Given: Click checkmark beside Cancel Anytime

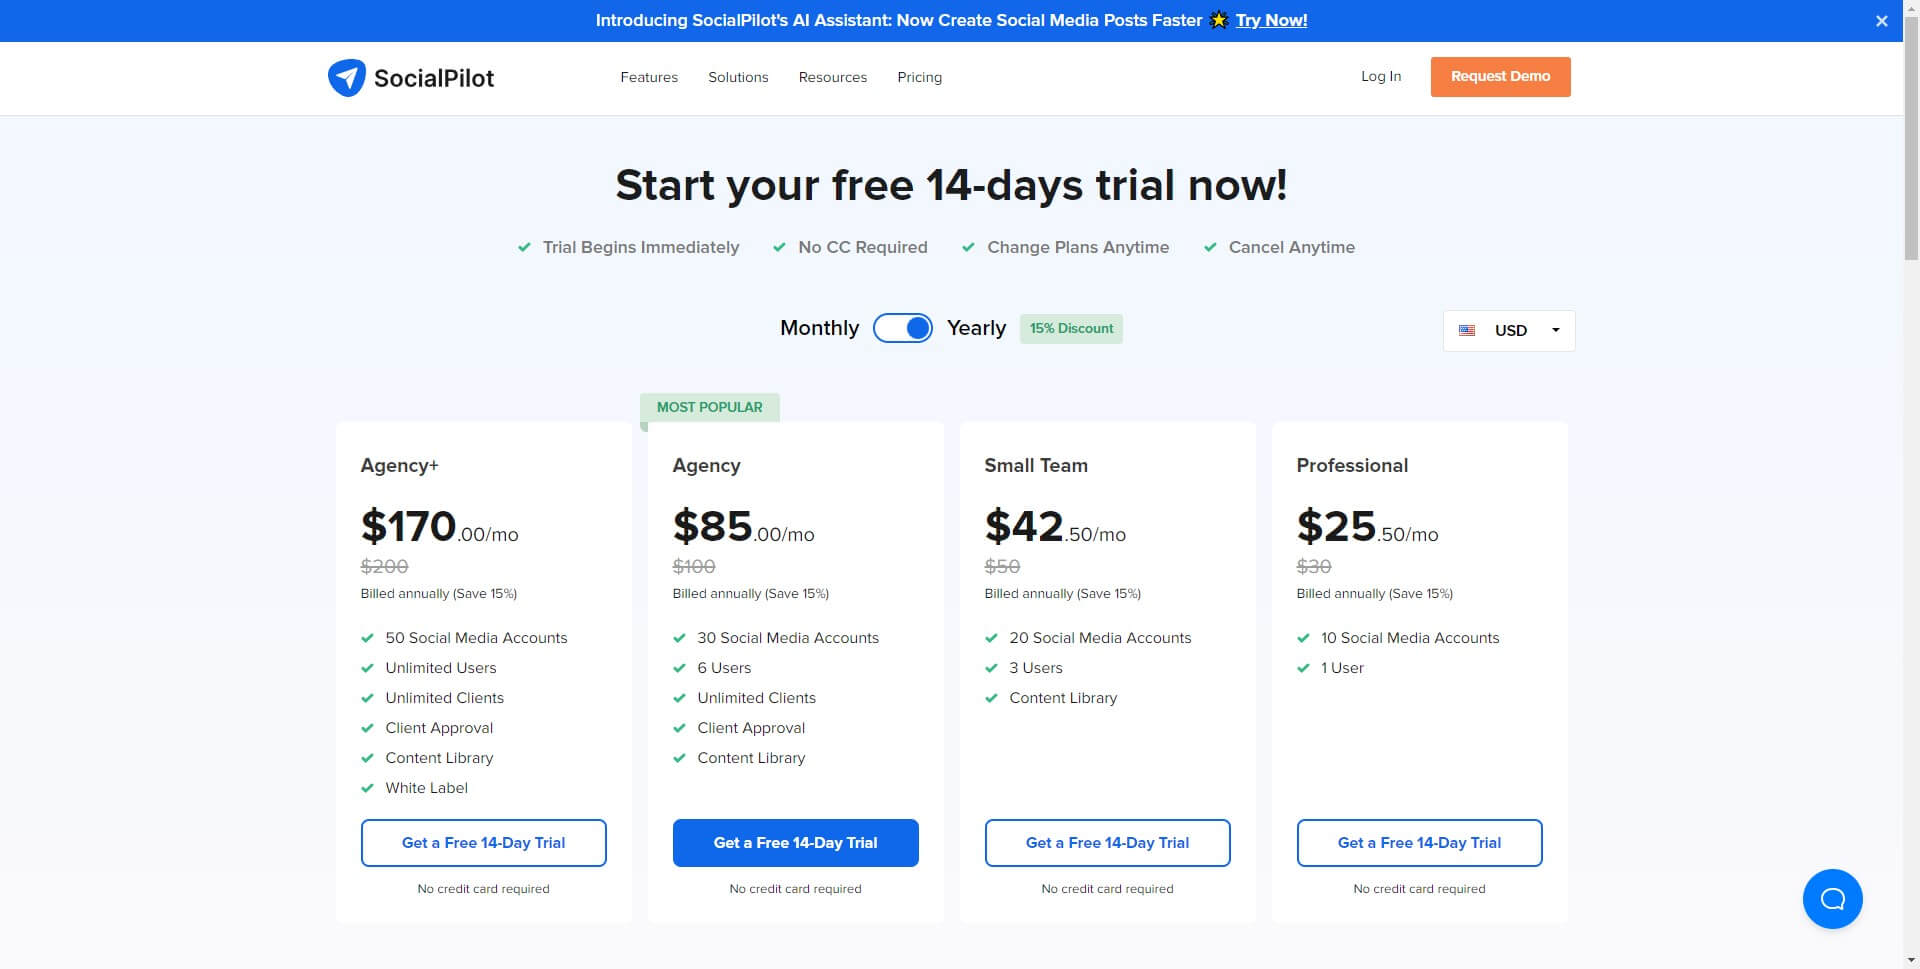Looking at the screenshot, I should [x=1210, y=247].
